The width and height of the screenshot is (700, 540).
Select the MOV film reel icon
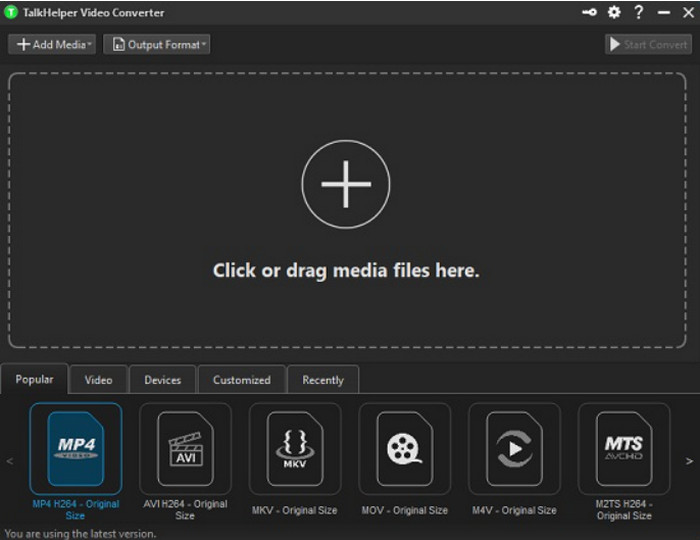click(x=404, y=449)
